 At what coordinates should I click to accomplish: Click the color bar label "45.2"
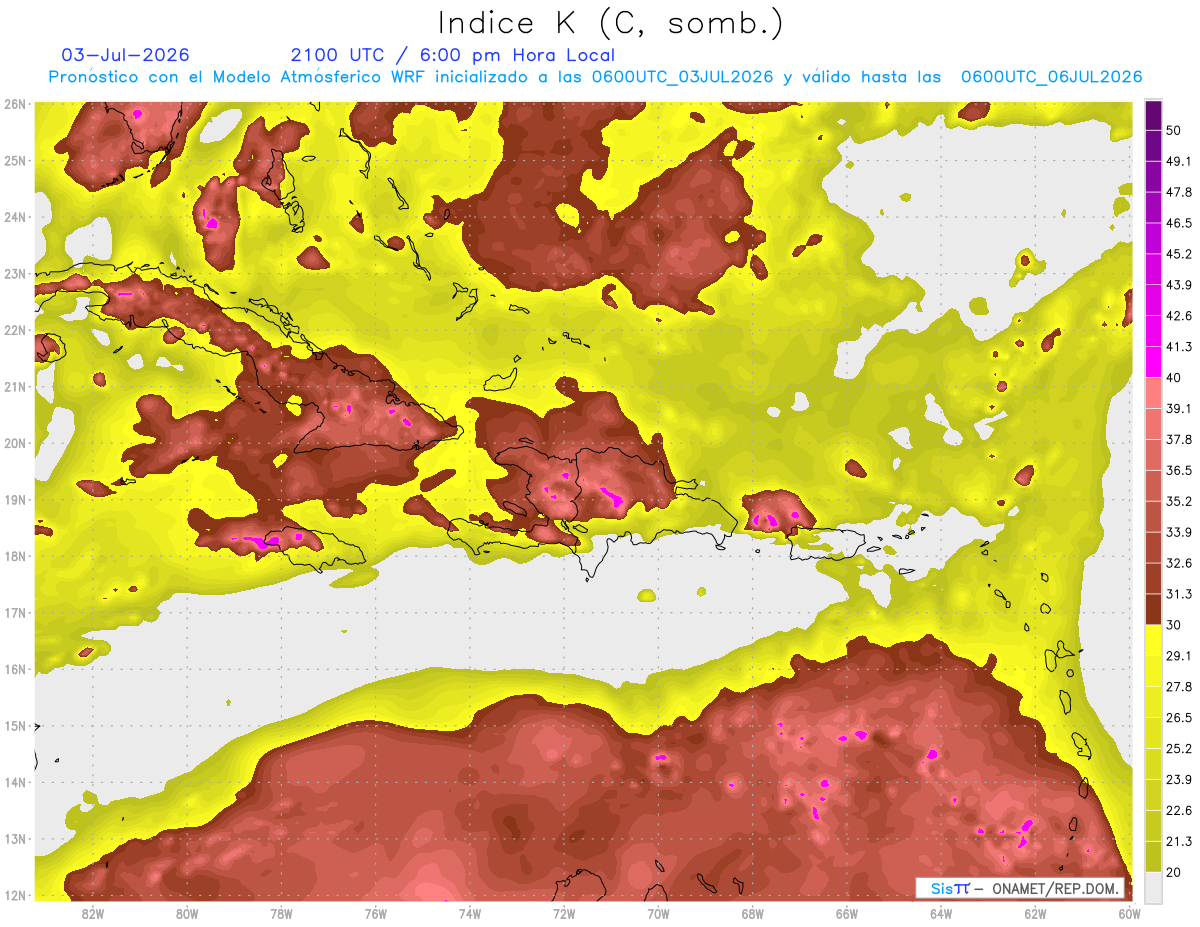tap(1179, 254)
